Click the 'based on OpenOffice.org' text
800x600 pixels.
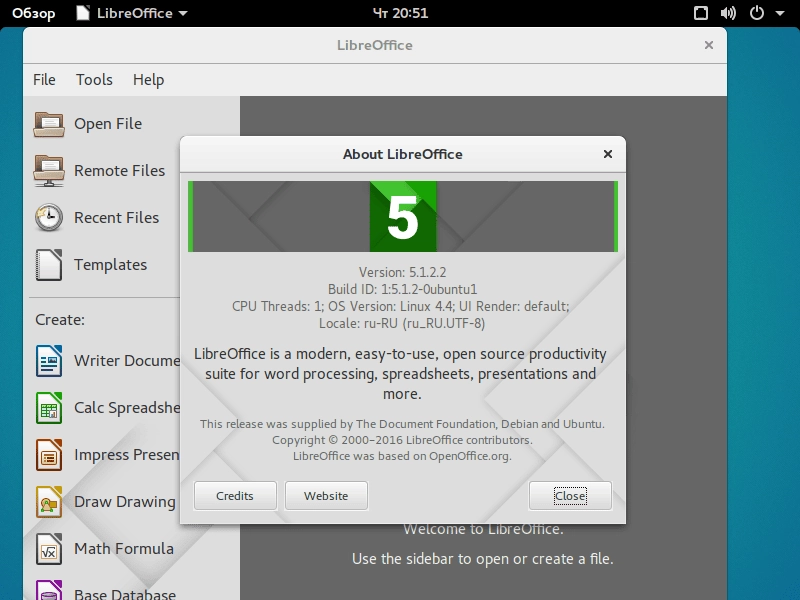(x=402, y=456)
